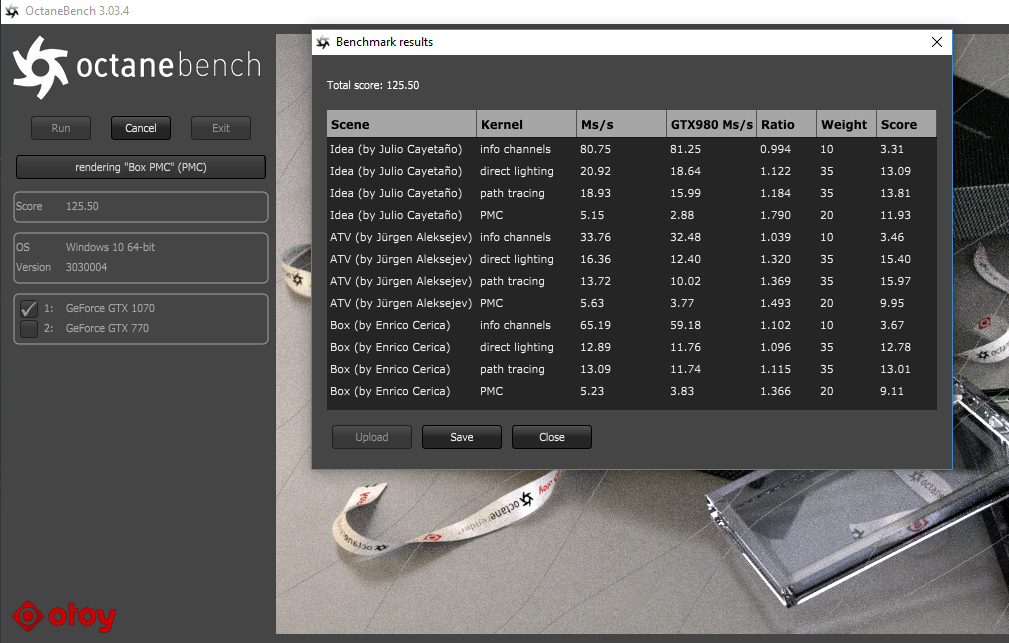Click score value 15.97

tap(896, 281)
